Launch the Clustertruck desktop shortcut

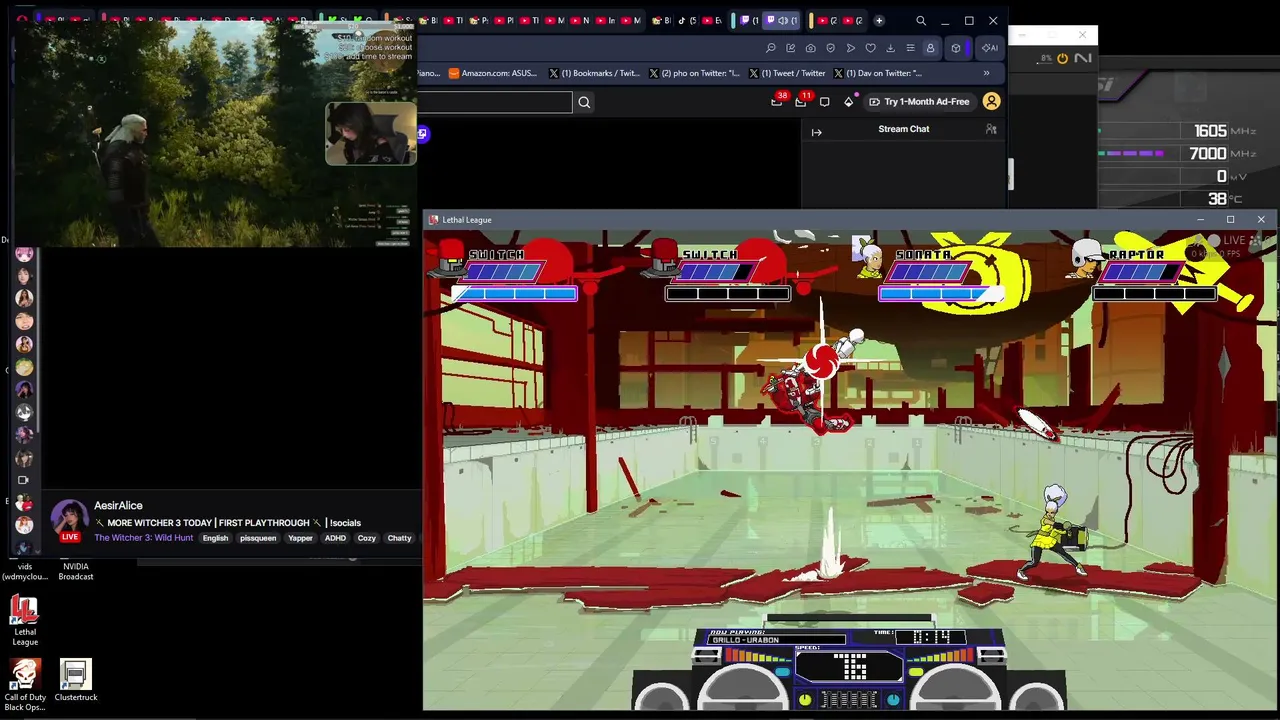tap(76, 680)
